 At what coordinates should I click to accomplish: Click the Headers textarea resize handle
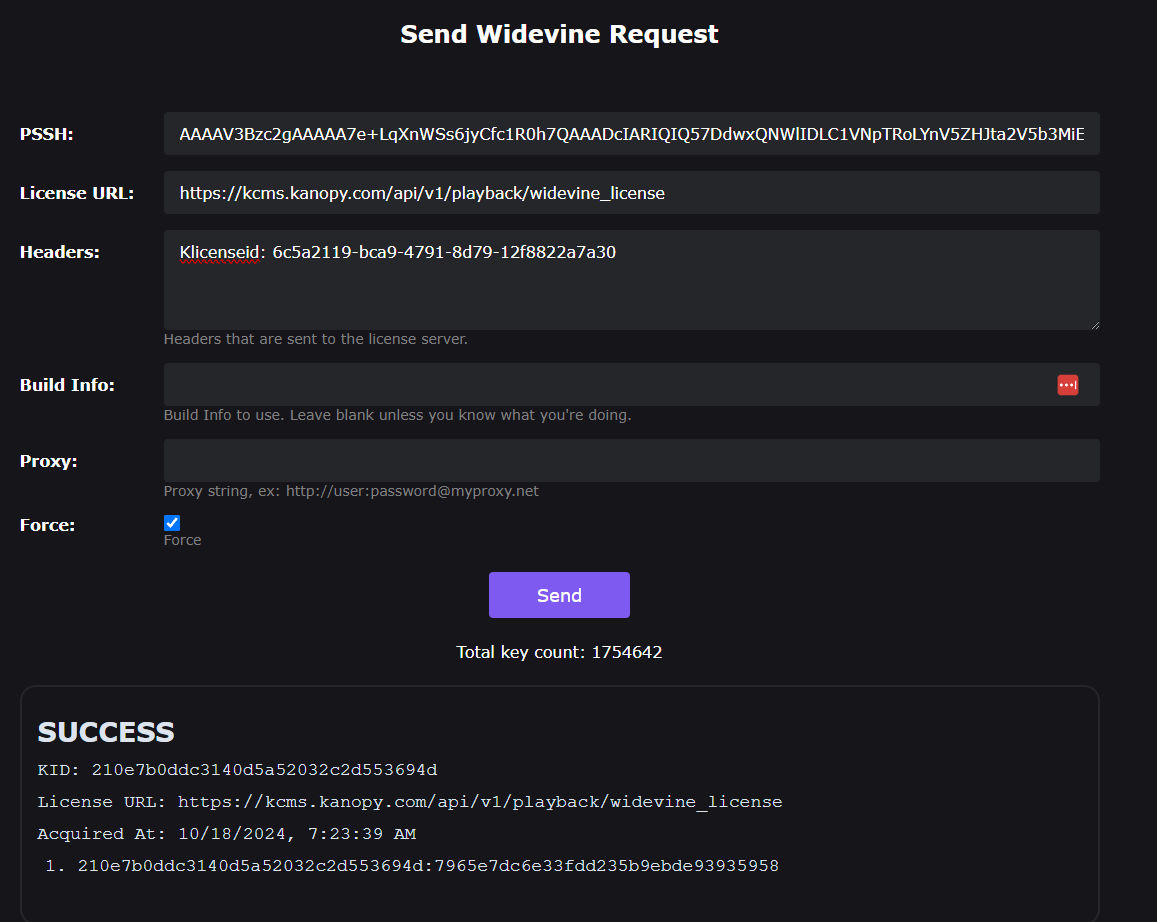coord(1094,324)
